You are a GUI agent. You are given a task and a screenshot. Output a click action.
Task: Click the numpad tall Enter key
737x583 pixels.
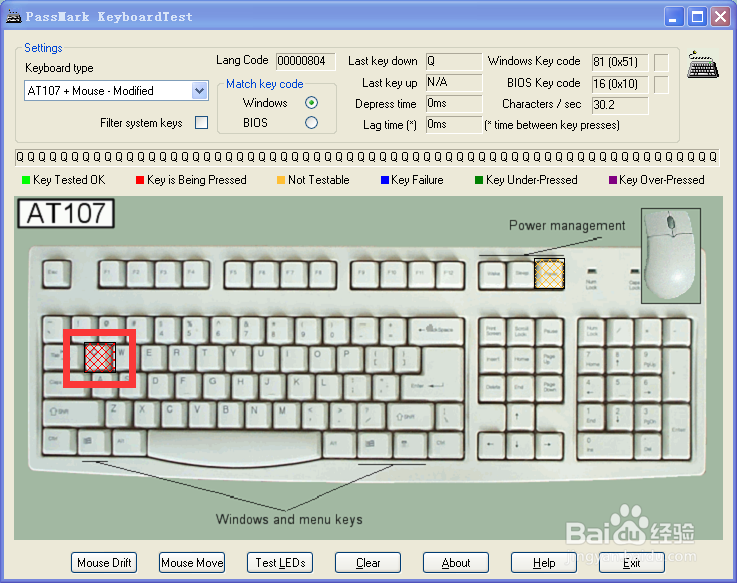677,431
